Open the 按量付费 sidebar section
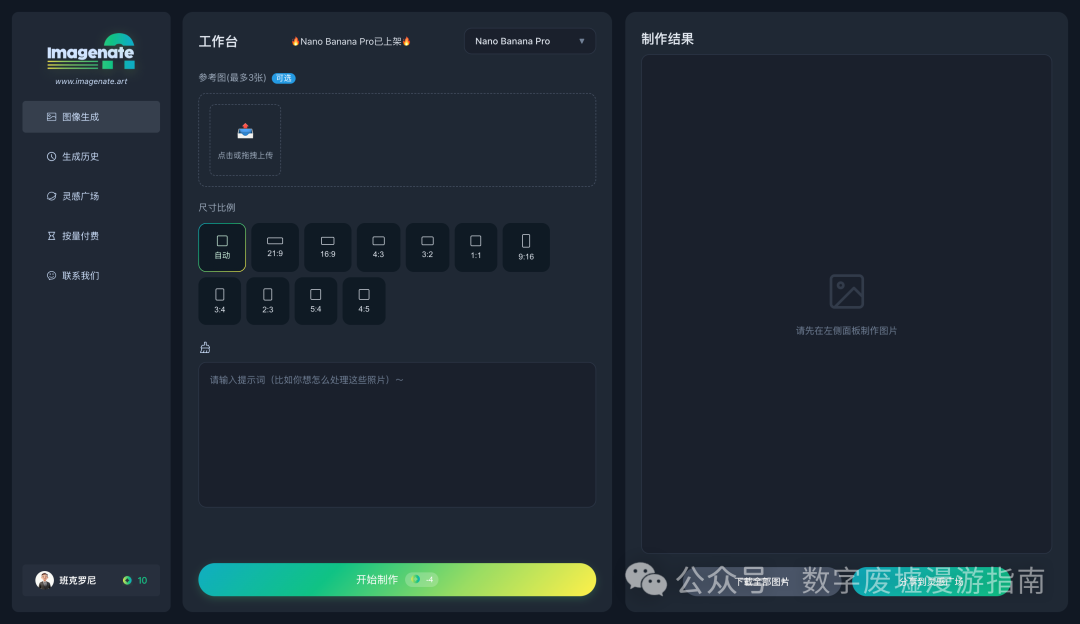The width and height of the screenshot is (1080, 624). [91, 236]
